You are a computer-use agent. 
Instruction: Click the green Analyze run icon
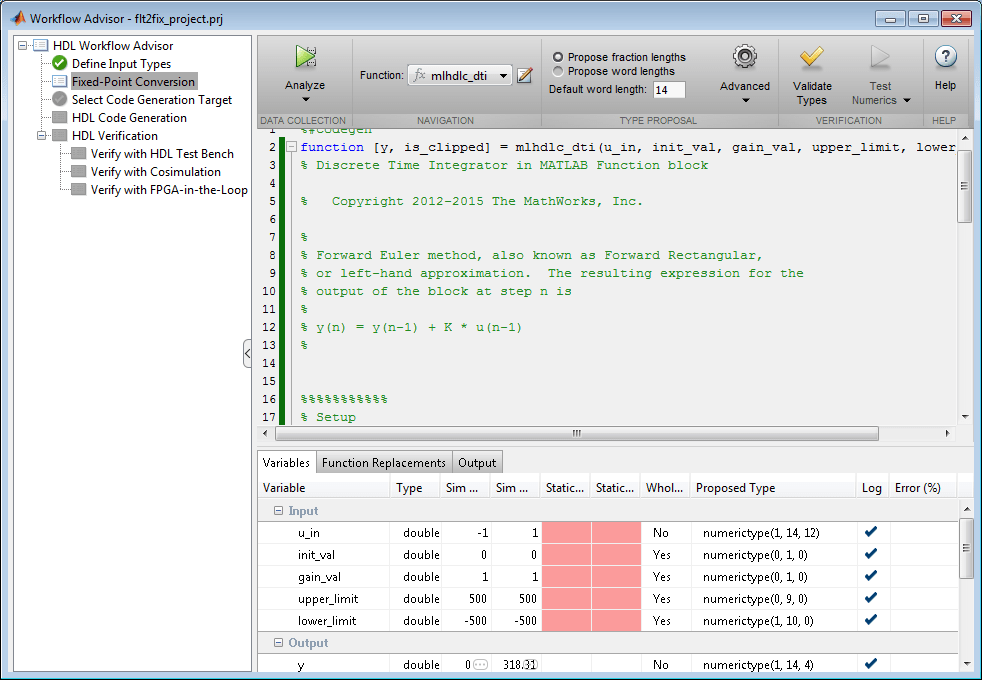(305, 57)
